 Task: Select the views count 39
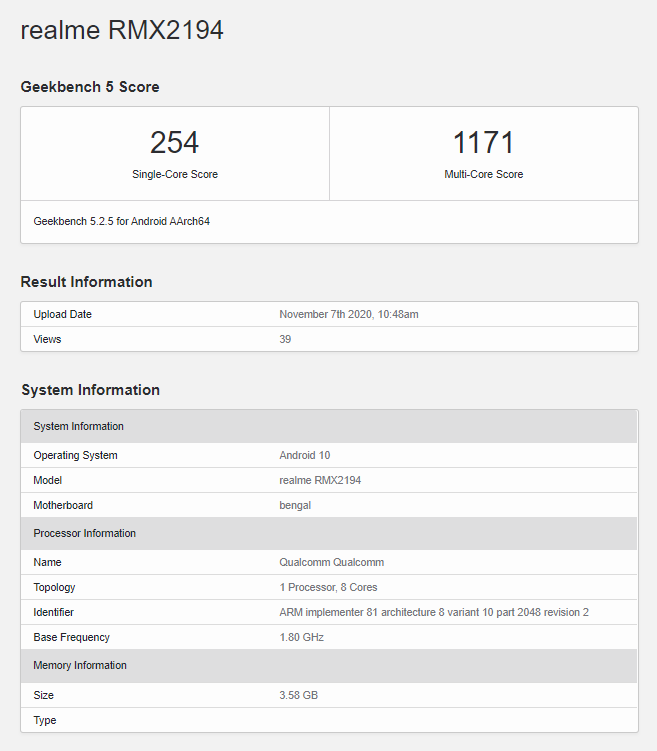(x=285, y=339)
